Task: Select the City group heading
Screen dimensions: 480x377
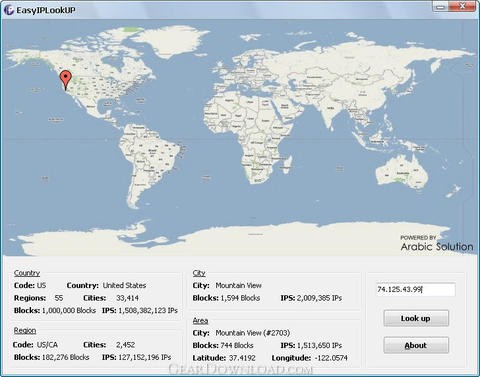Action: pyautogui.click(x=199, y=273)
